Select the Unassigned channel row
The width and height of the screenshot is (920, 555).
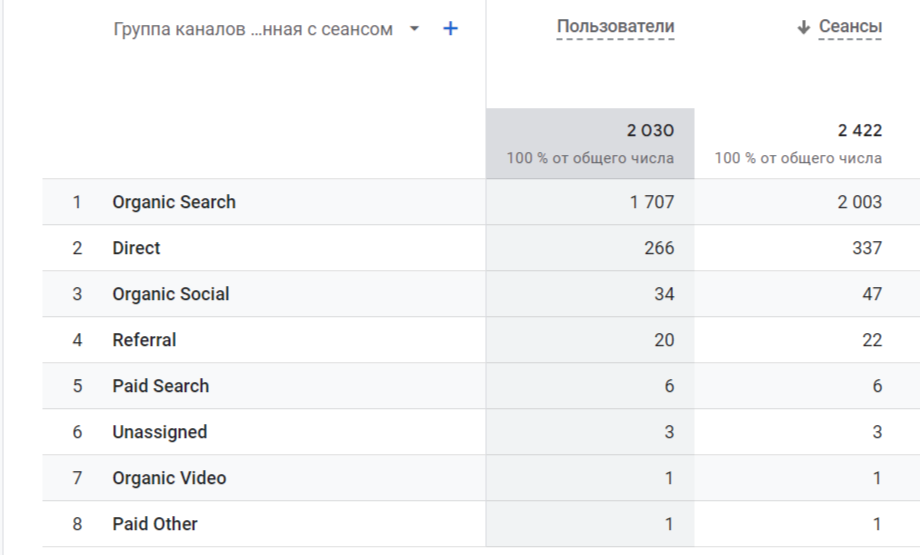160,432
